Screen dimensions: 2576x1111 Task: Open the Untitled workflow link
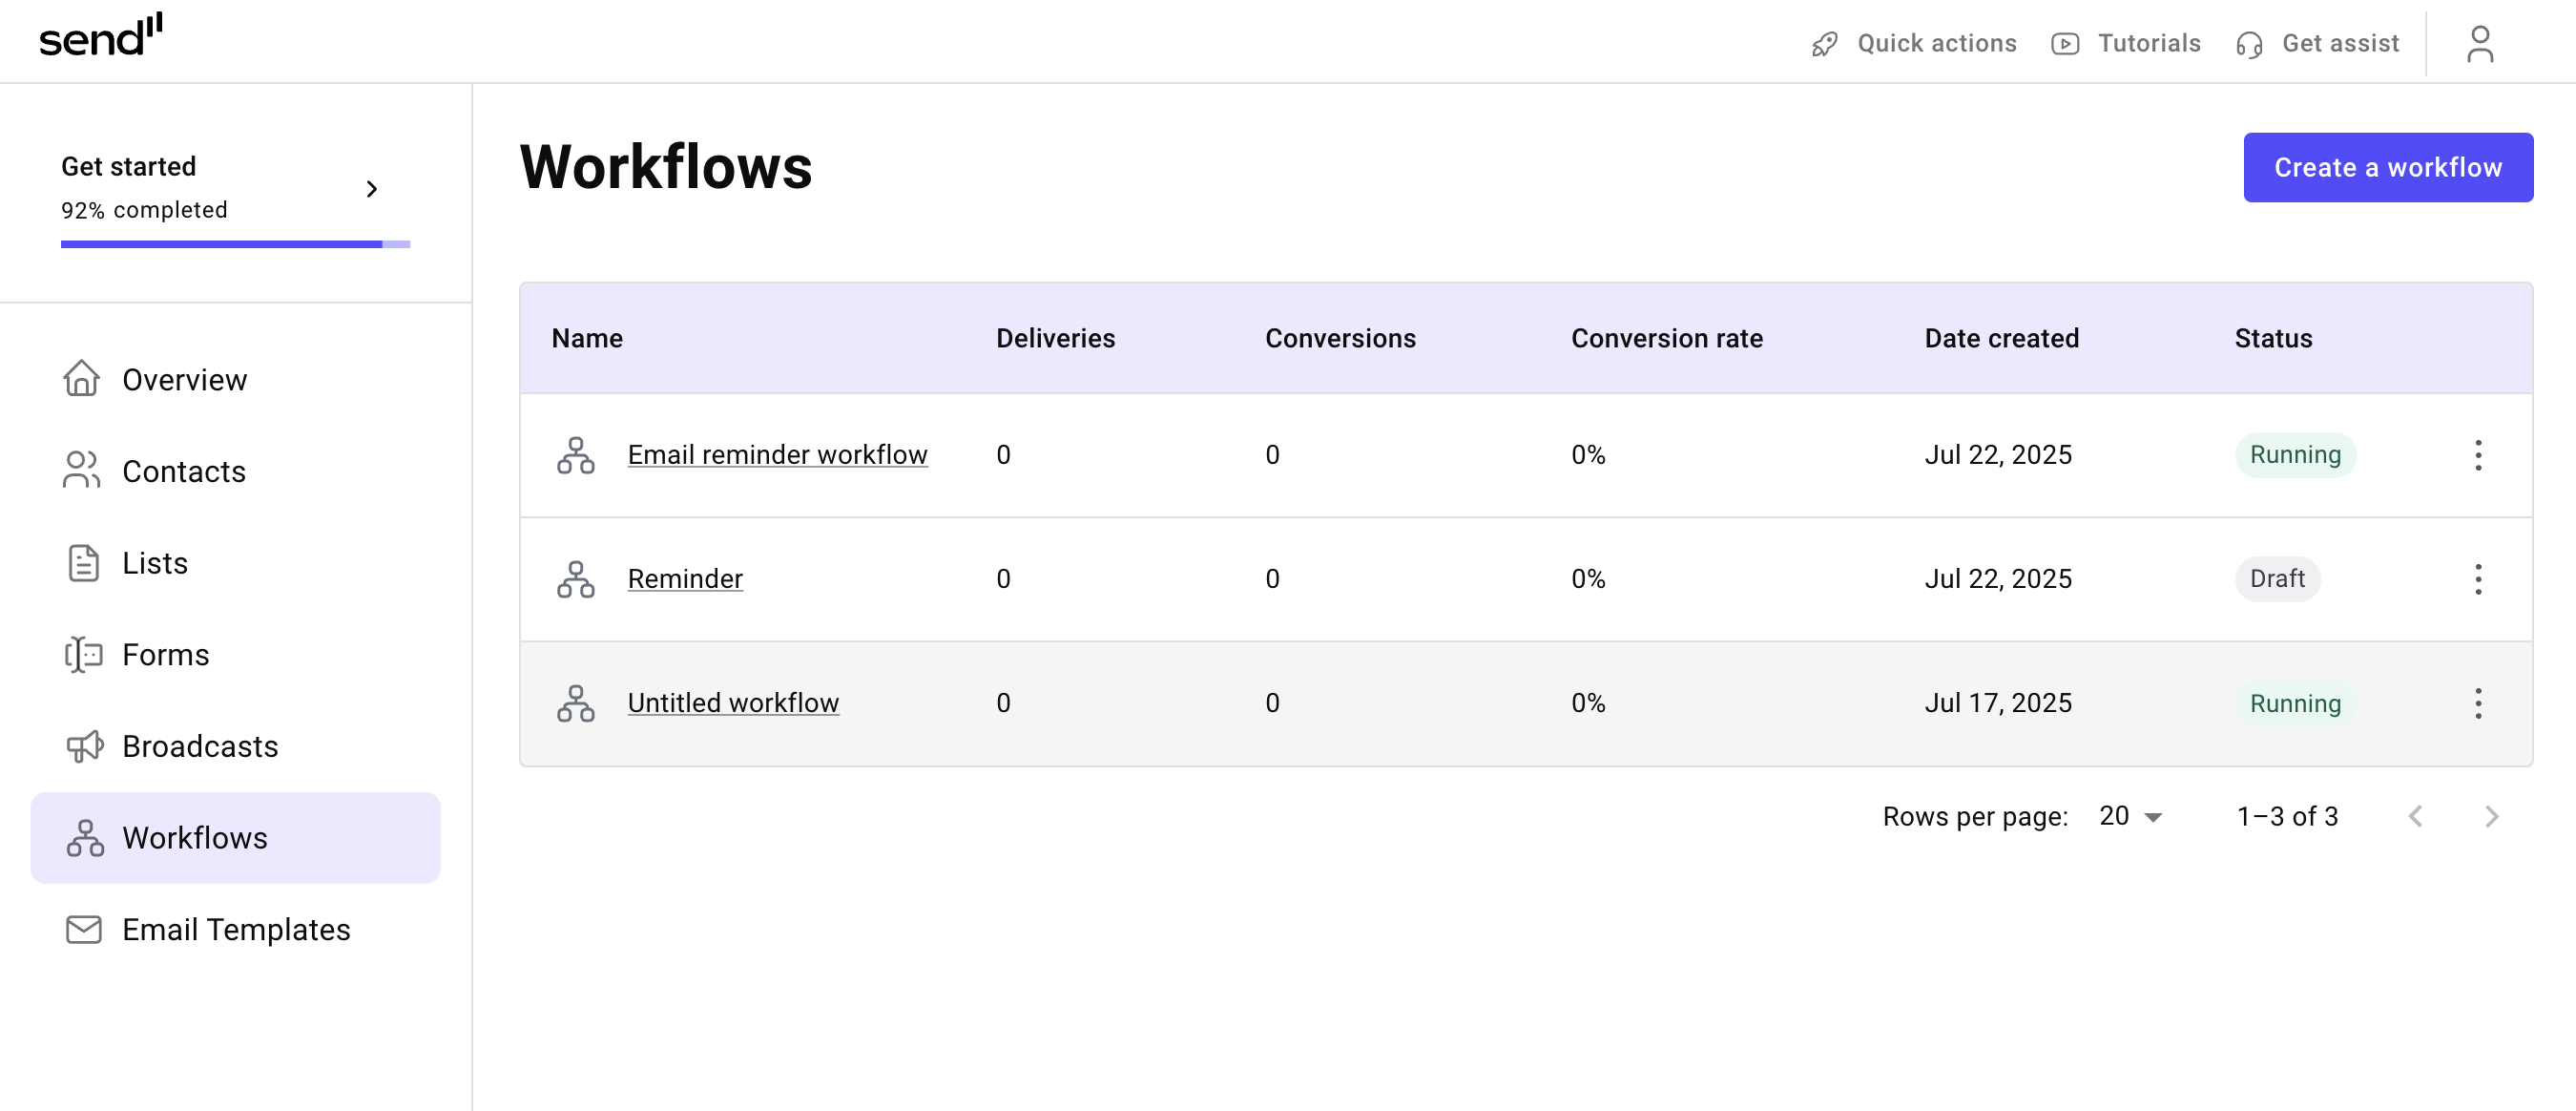click(x=733, y=703)
